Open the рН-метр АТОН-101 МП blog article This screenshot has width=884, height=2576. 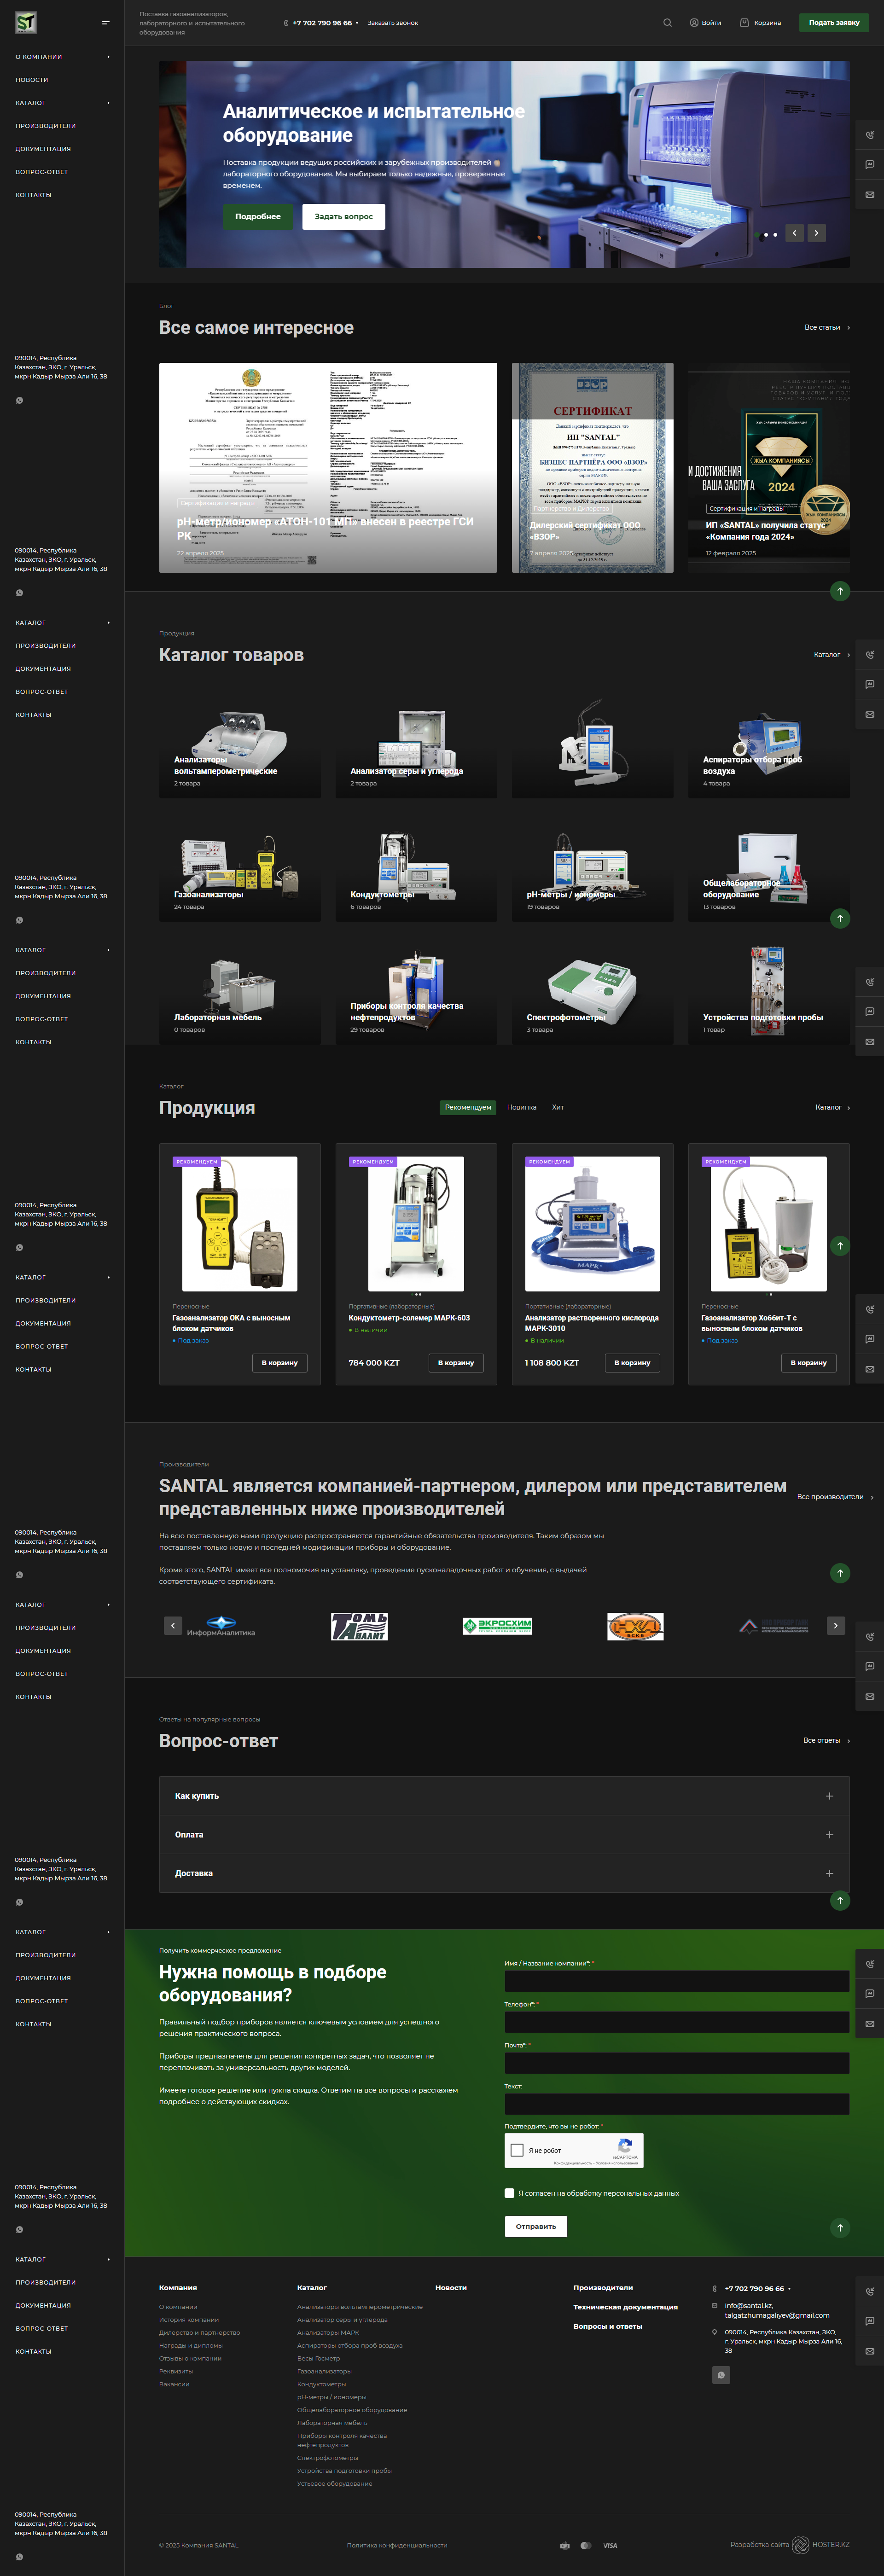pyautogui.click(x=328, y=467)
